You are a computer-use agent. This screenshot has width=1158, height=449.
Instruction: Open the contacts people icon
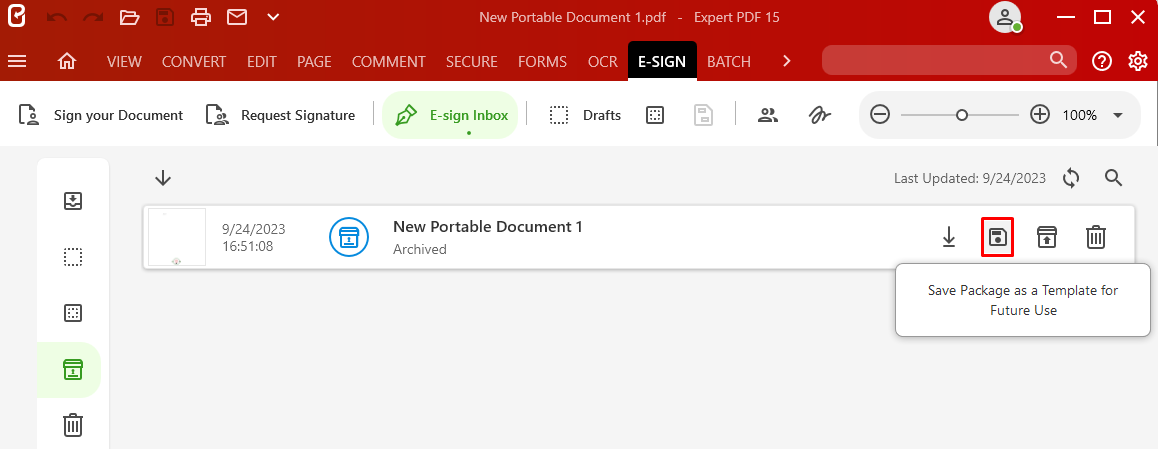769,115
